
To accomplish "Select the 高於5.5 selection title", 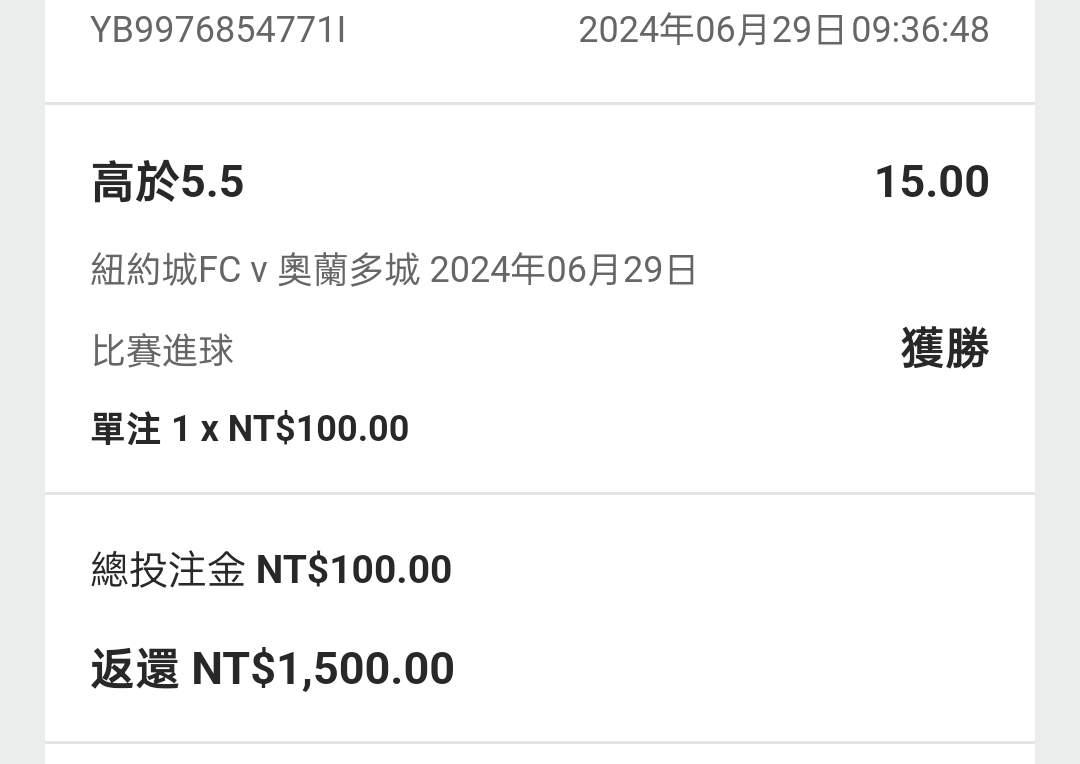I will pos(168,183).
